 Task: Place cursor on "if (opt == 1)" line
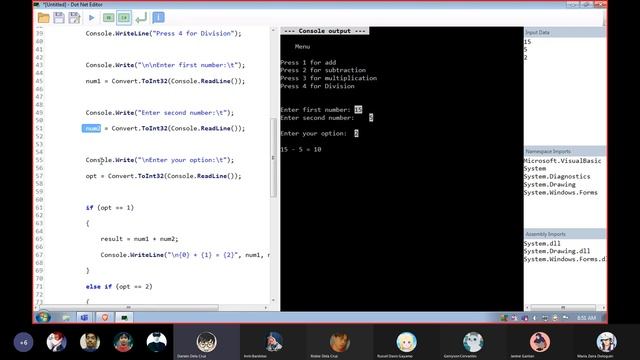(110, 207)
